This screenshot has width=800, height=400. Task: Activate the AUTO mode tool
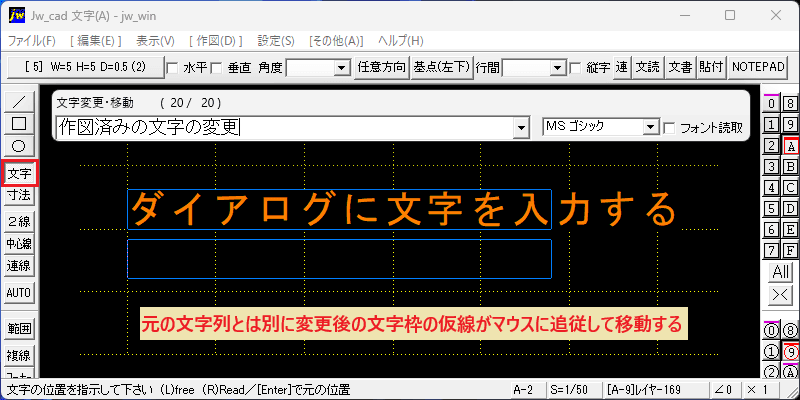pos(19,293)
